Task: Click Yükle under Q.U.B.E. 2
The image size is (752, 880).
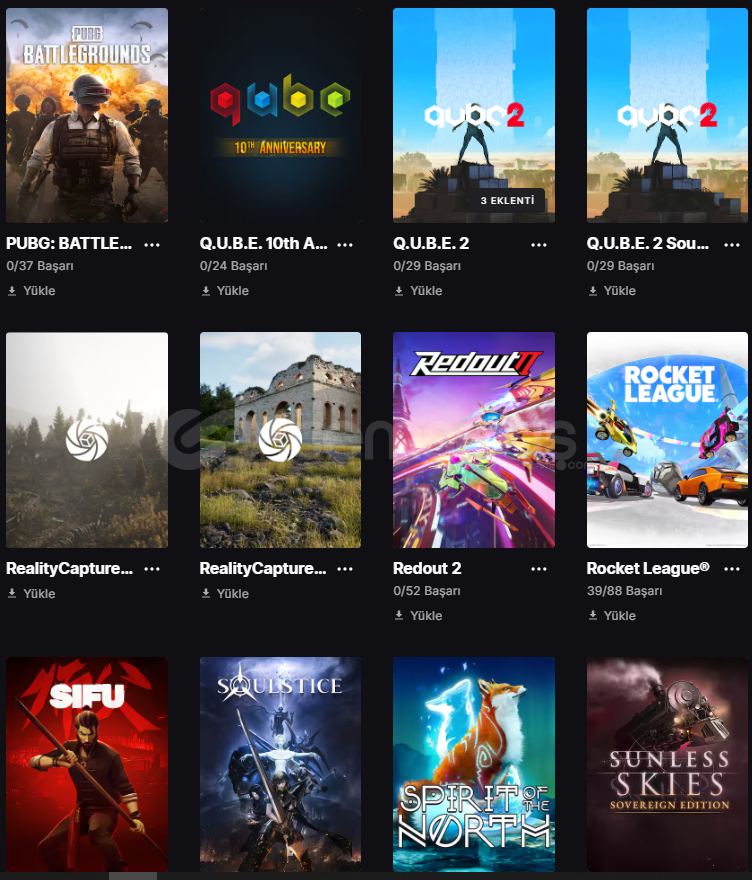Action: click(x=419, y=291)
